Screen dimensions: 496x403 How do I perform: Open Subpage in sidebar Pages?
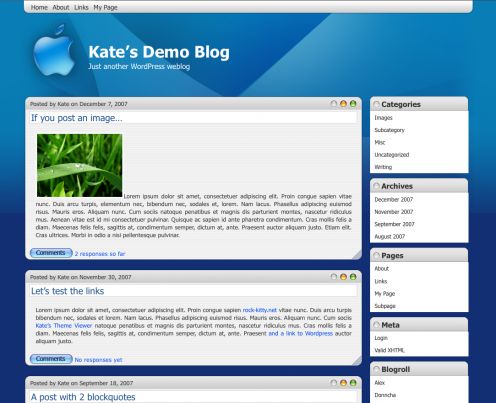click(x=385, y=306)
